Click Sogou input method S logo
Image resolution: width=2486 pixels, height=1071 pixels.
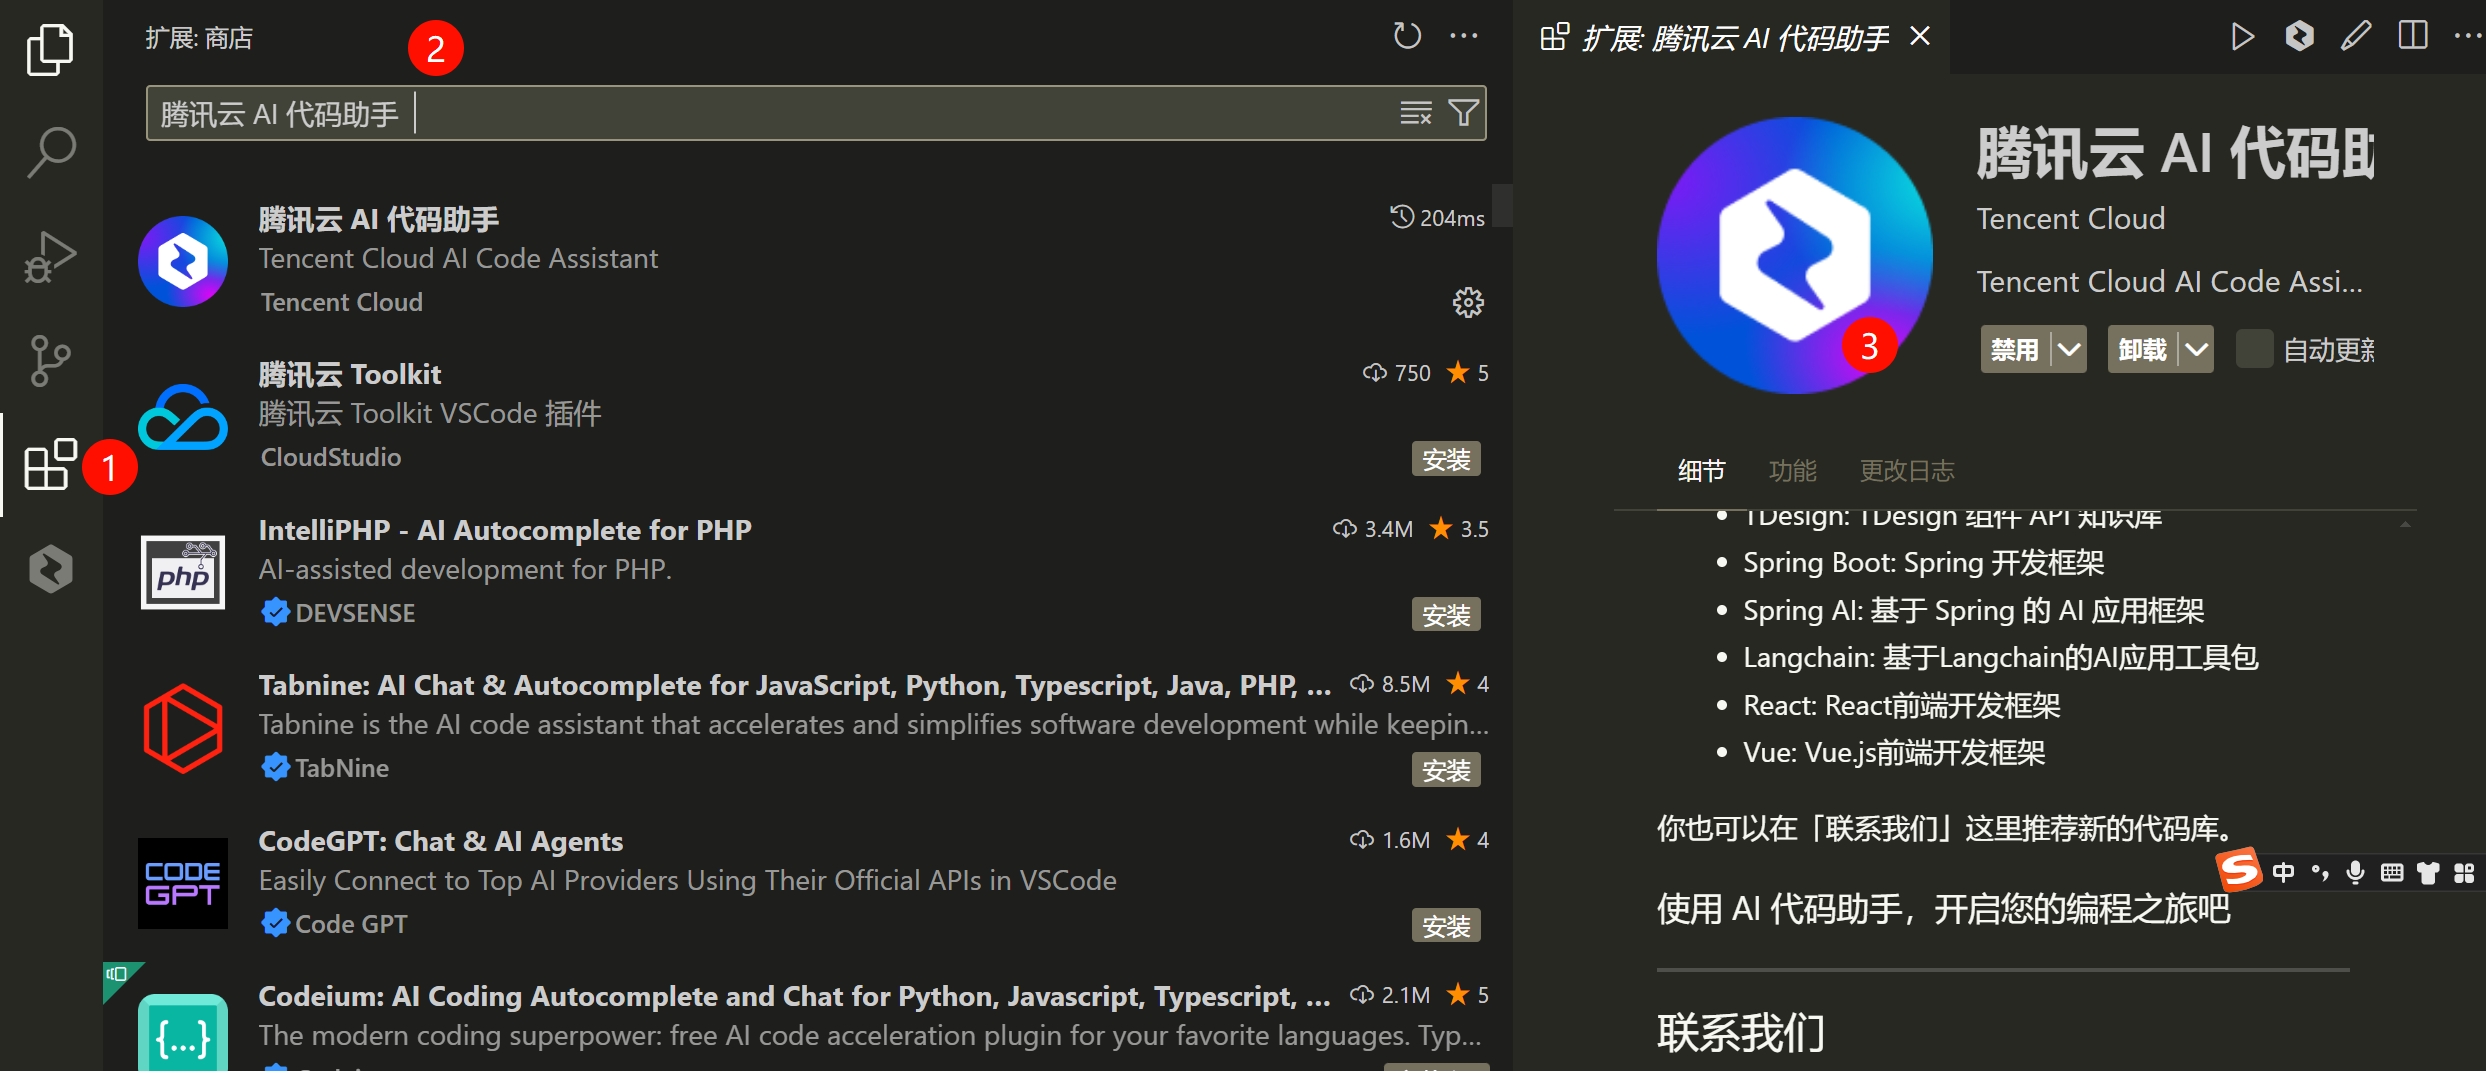[2239, 870]
